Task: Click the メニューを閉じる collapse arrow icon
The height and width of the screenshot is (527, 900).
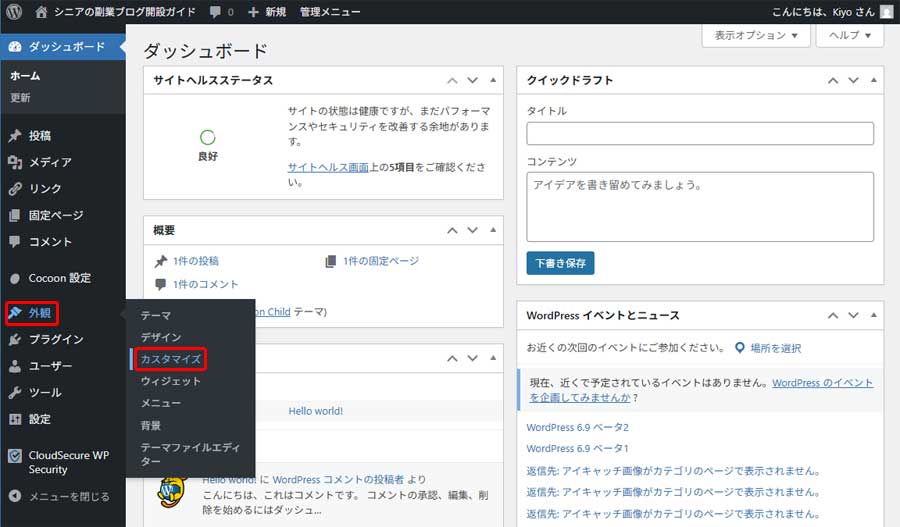Action: (x=15, y=496)
